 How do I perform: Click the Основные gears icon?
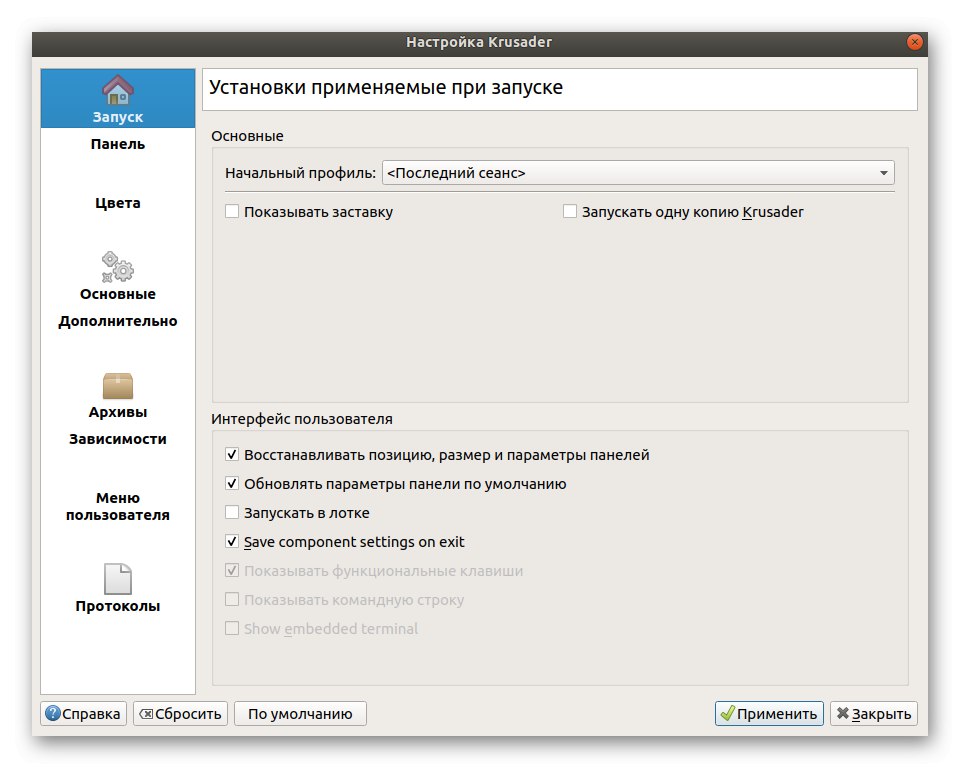[118, 267]
